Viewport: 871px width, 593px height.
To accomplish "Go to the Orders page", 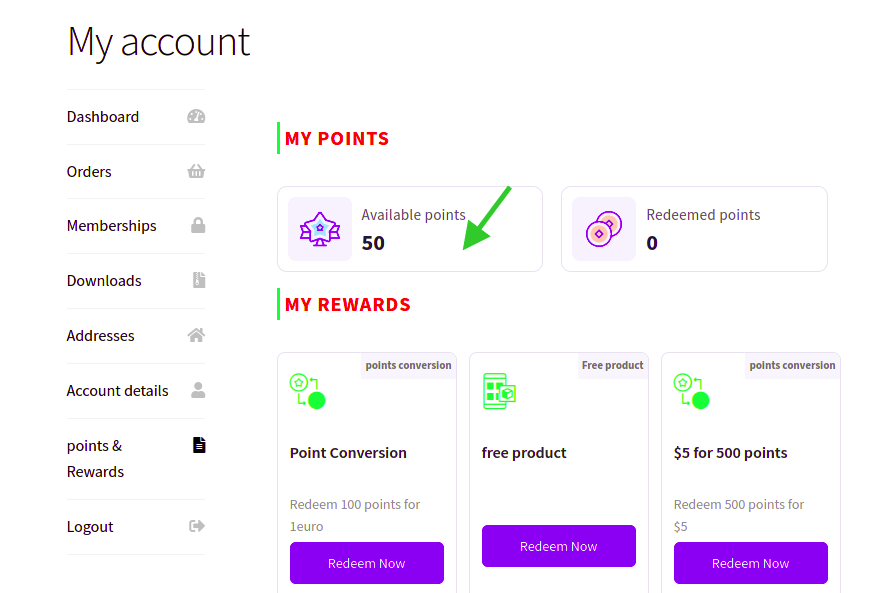I will [89, 172].
